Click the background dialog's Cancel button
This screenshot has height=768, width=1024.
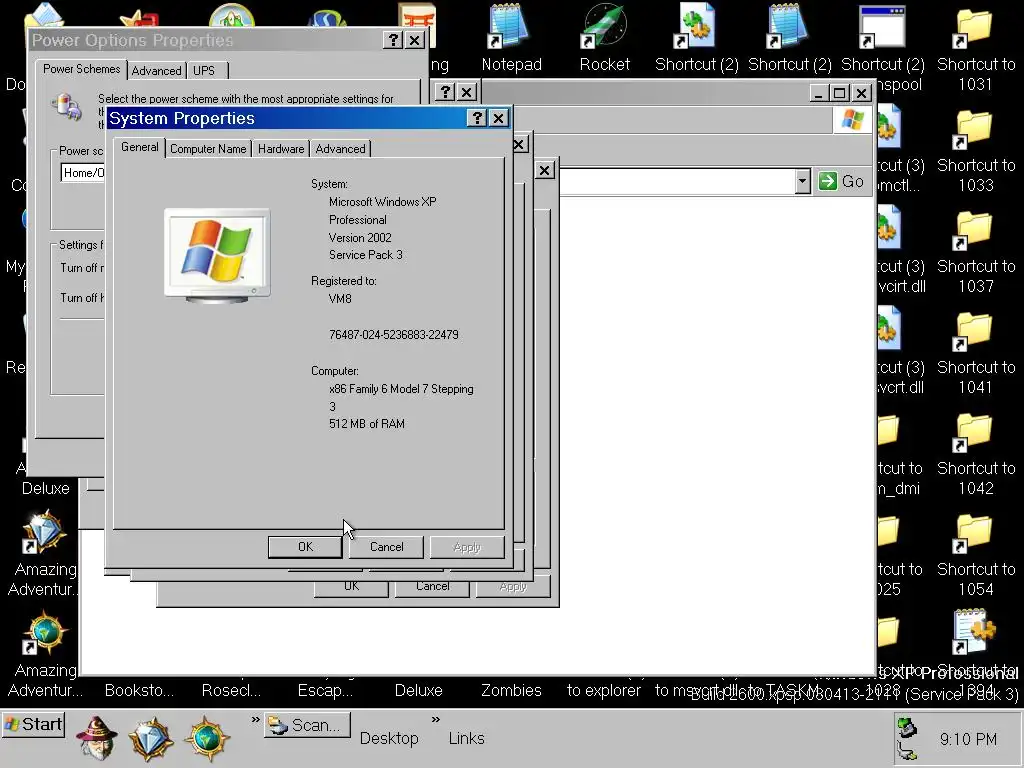coord(432,586)
